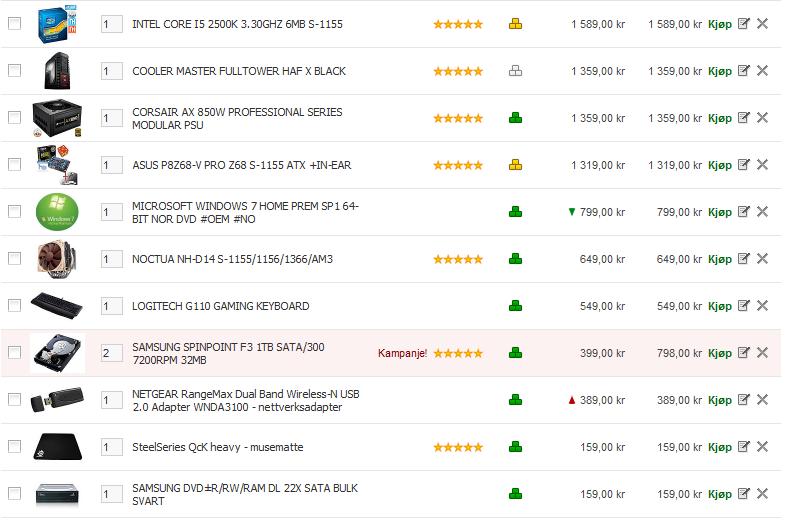The height and width of the screenshot is (520, 785).
Task: Open the Intel Core i5 2500K product thumbnail
Action: click(57, 24)
